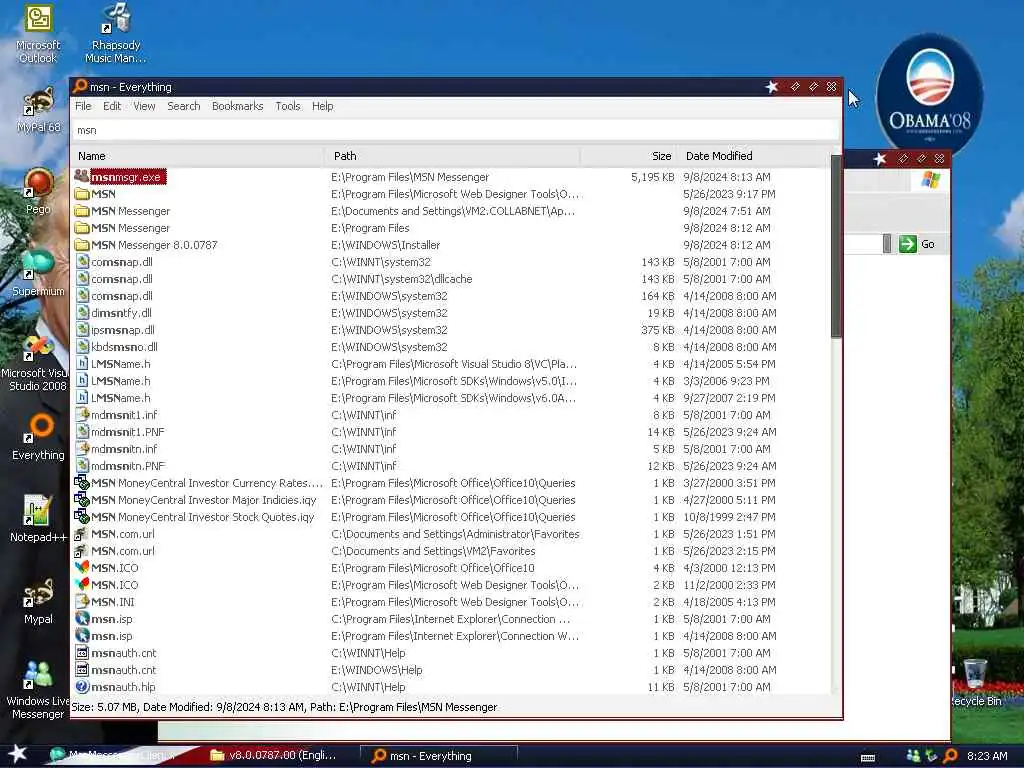Image resolution: width=1024 pixels, height=768 pixels.
Task: Select the msnmsgr.exe file icon
Action: point(82,176)
